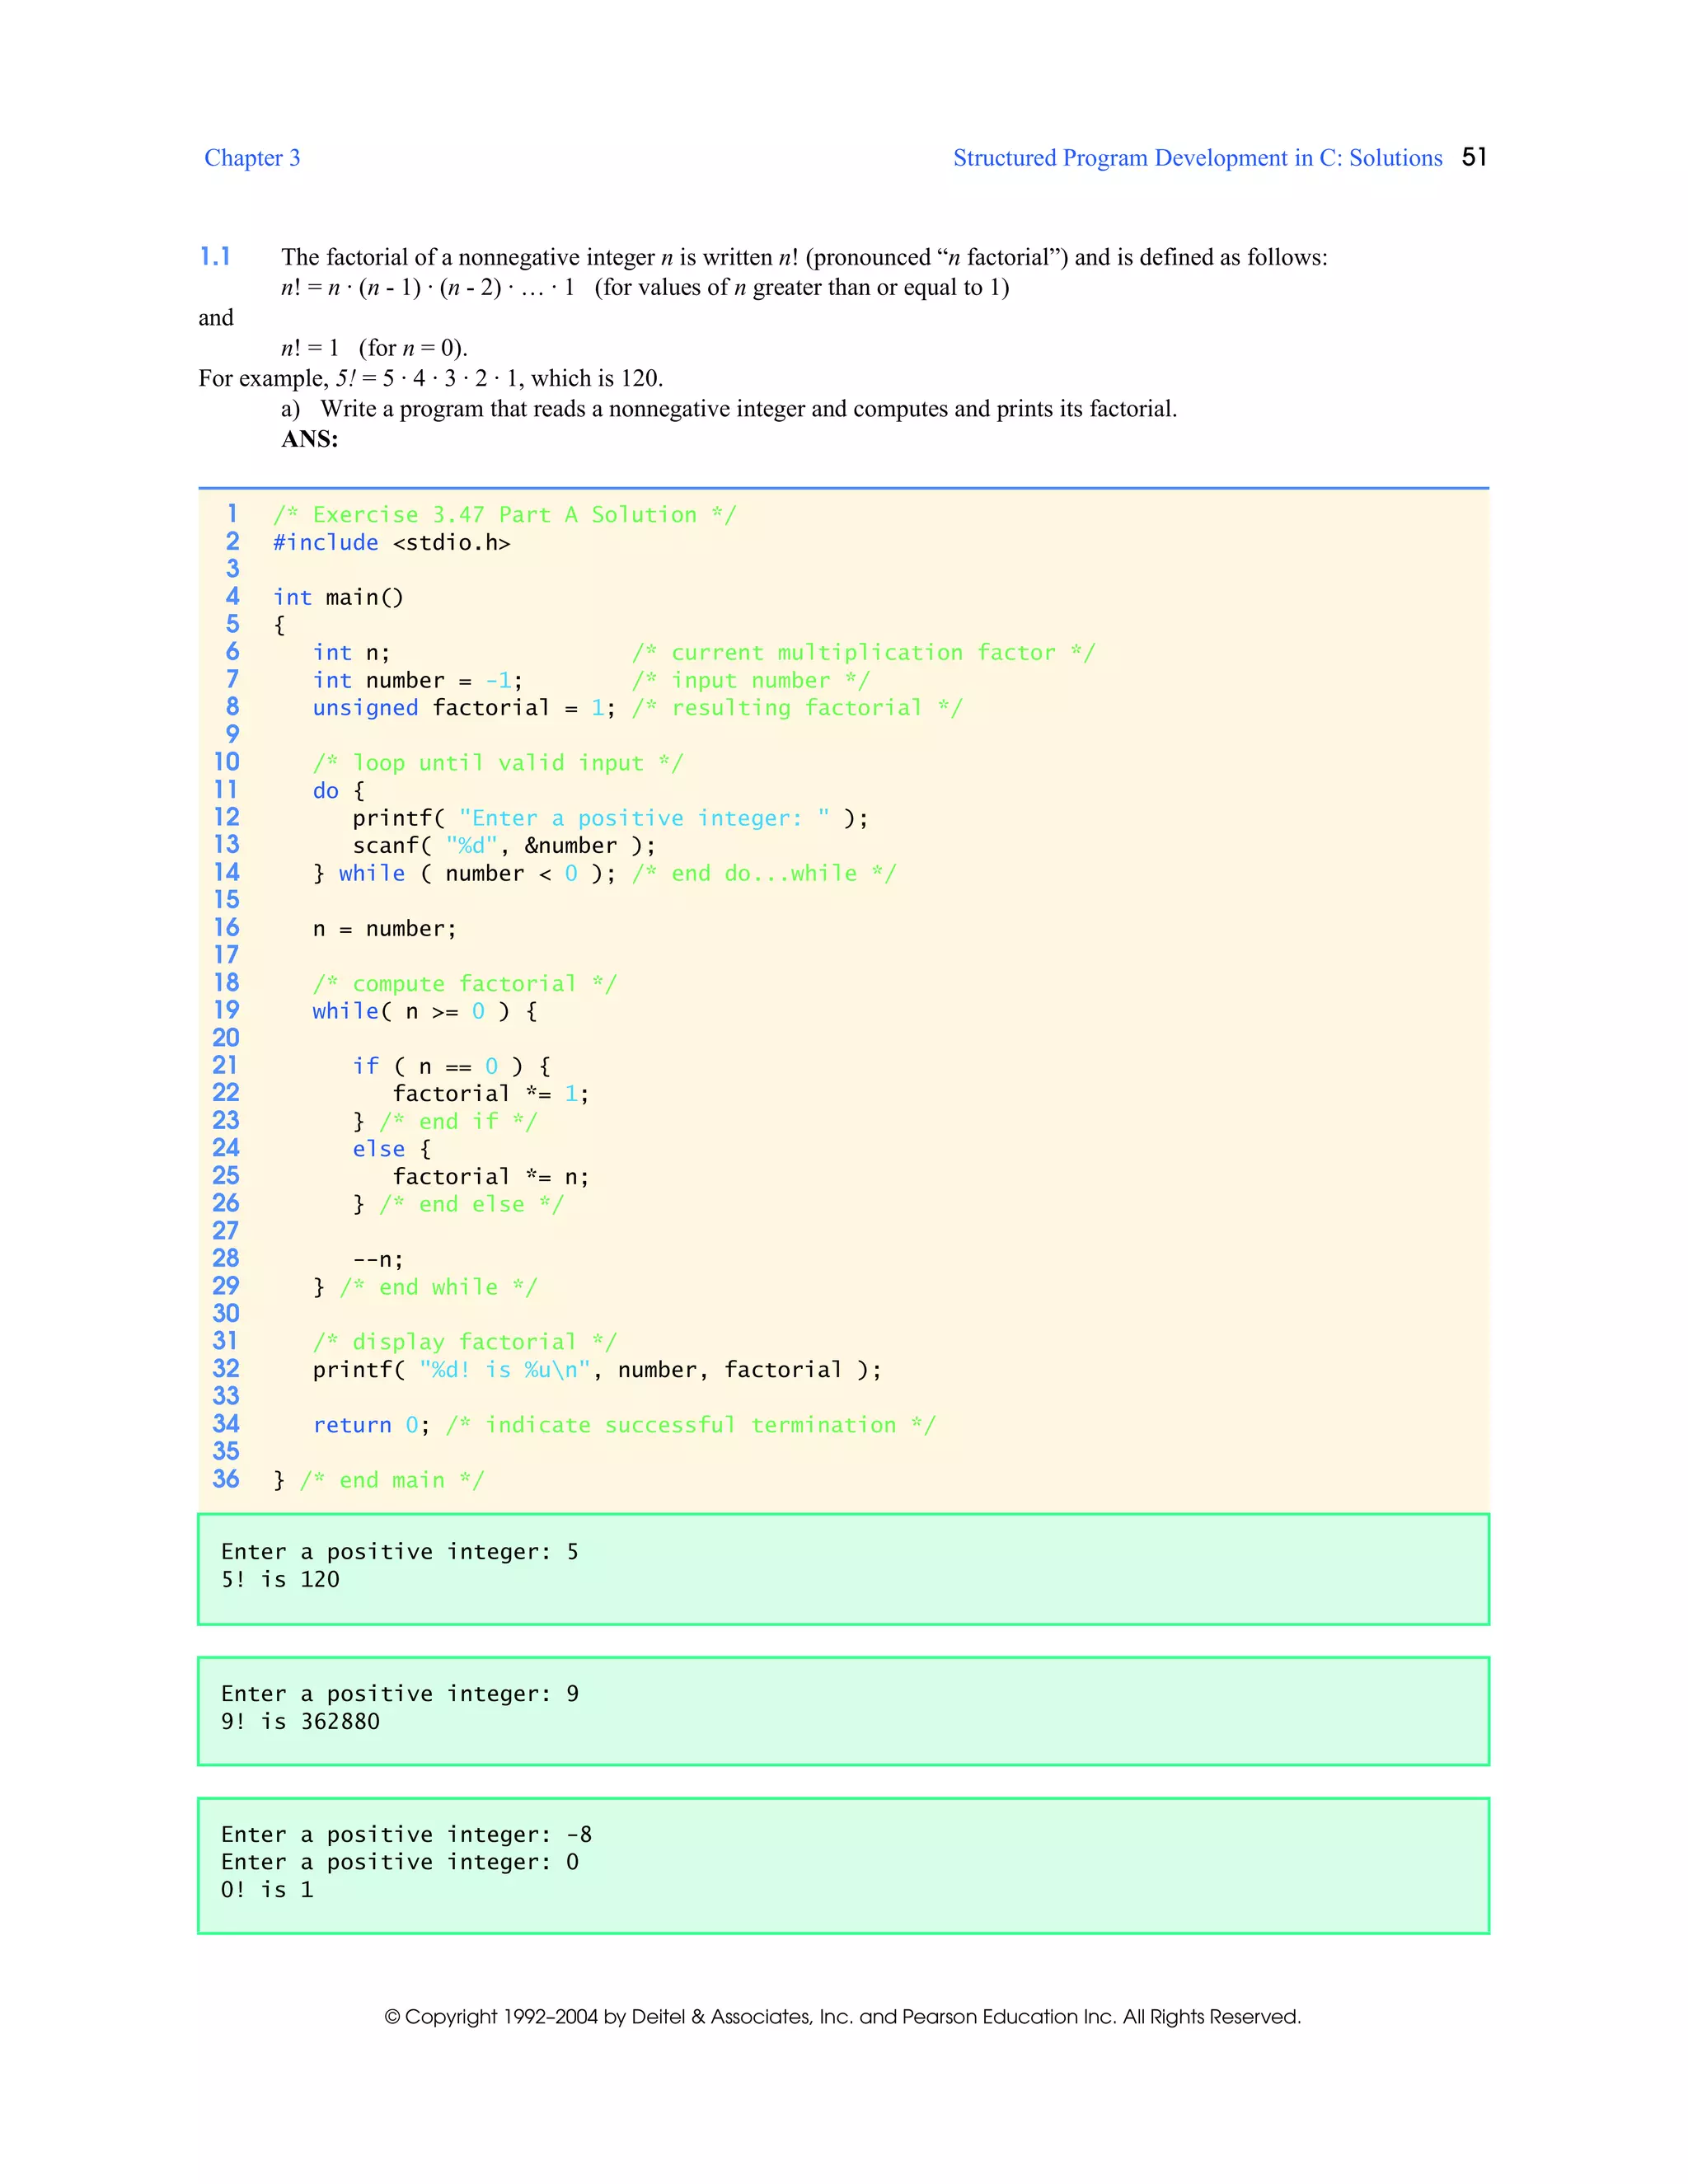Click the comment 'end while'
Screen dimensions: 1688x2184
tap(438, 1288)
